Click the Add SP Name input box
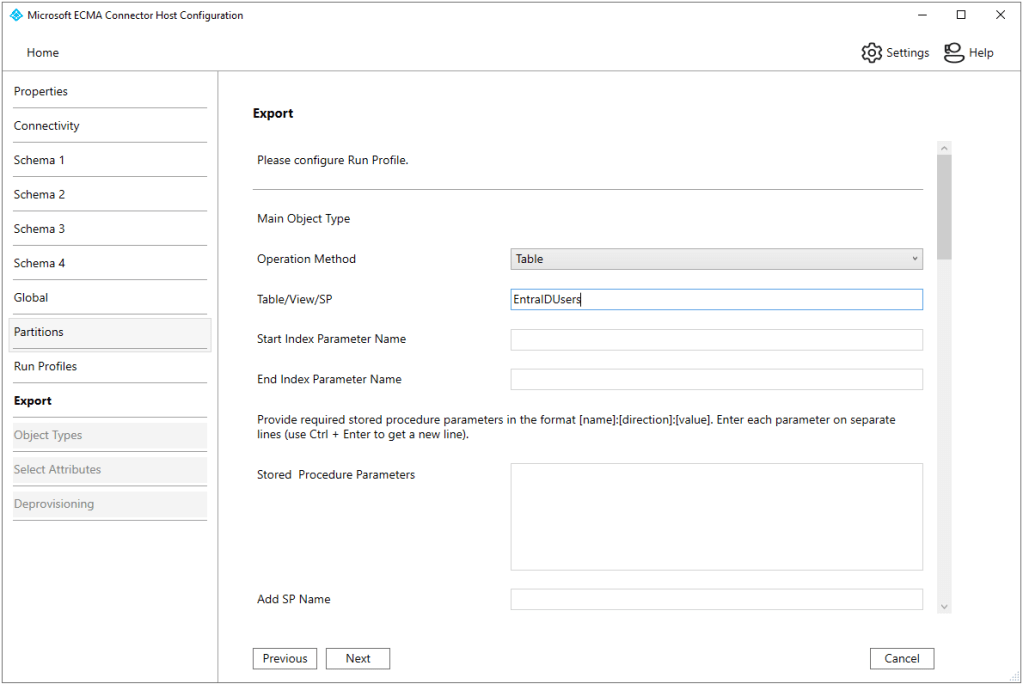Image resolution: width=1023 pixels, height=684 pixels. pyautogui.click(x=716, y=599)
